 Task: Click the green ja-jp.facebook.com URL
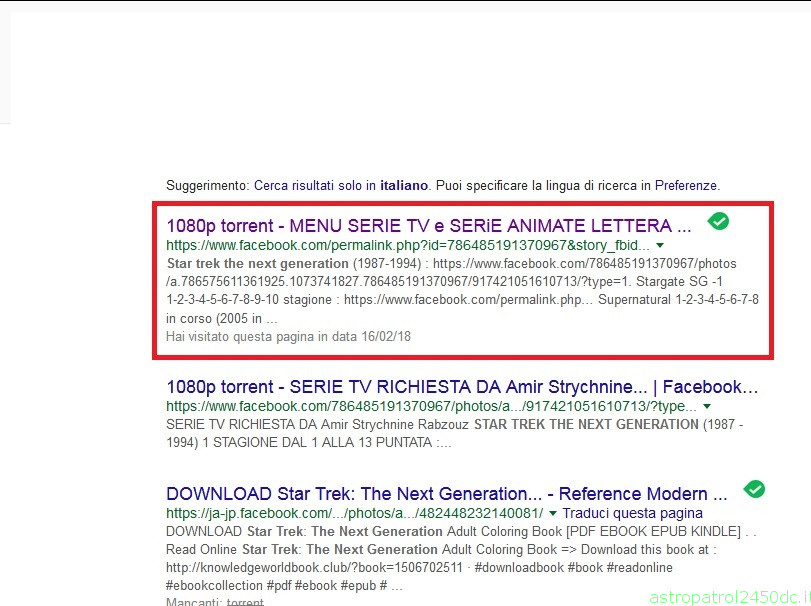tap(354, 513)
